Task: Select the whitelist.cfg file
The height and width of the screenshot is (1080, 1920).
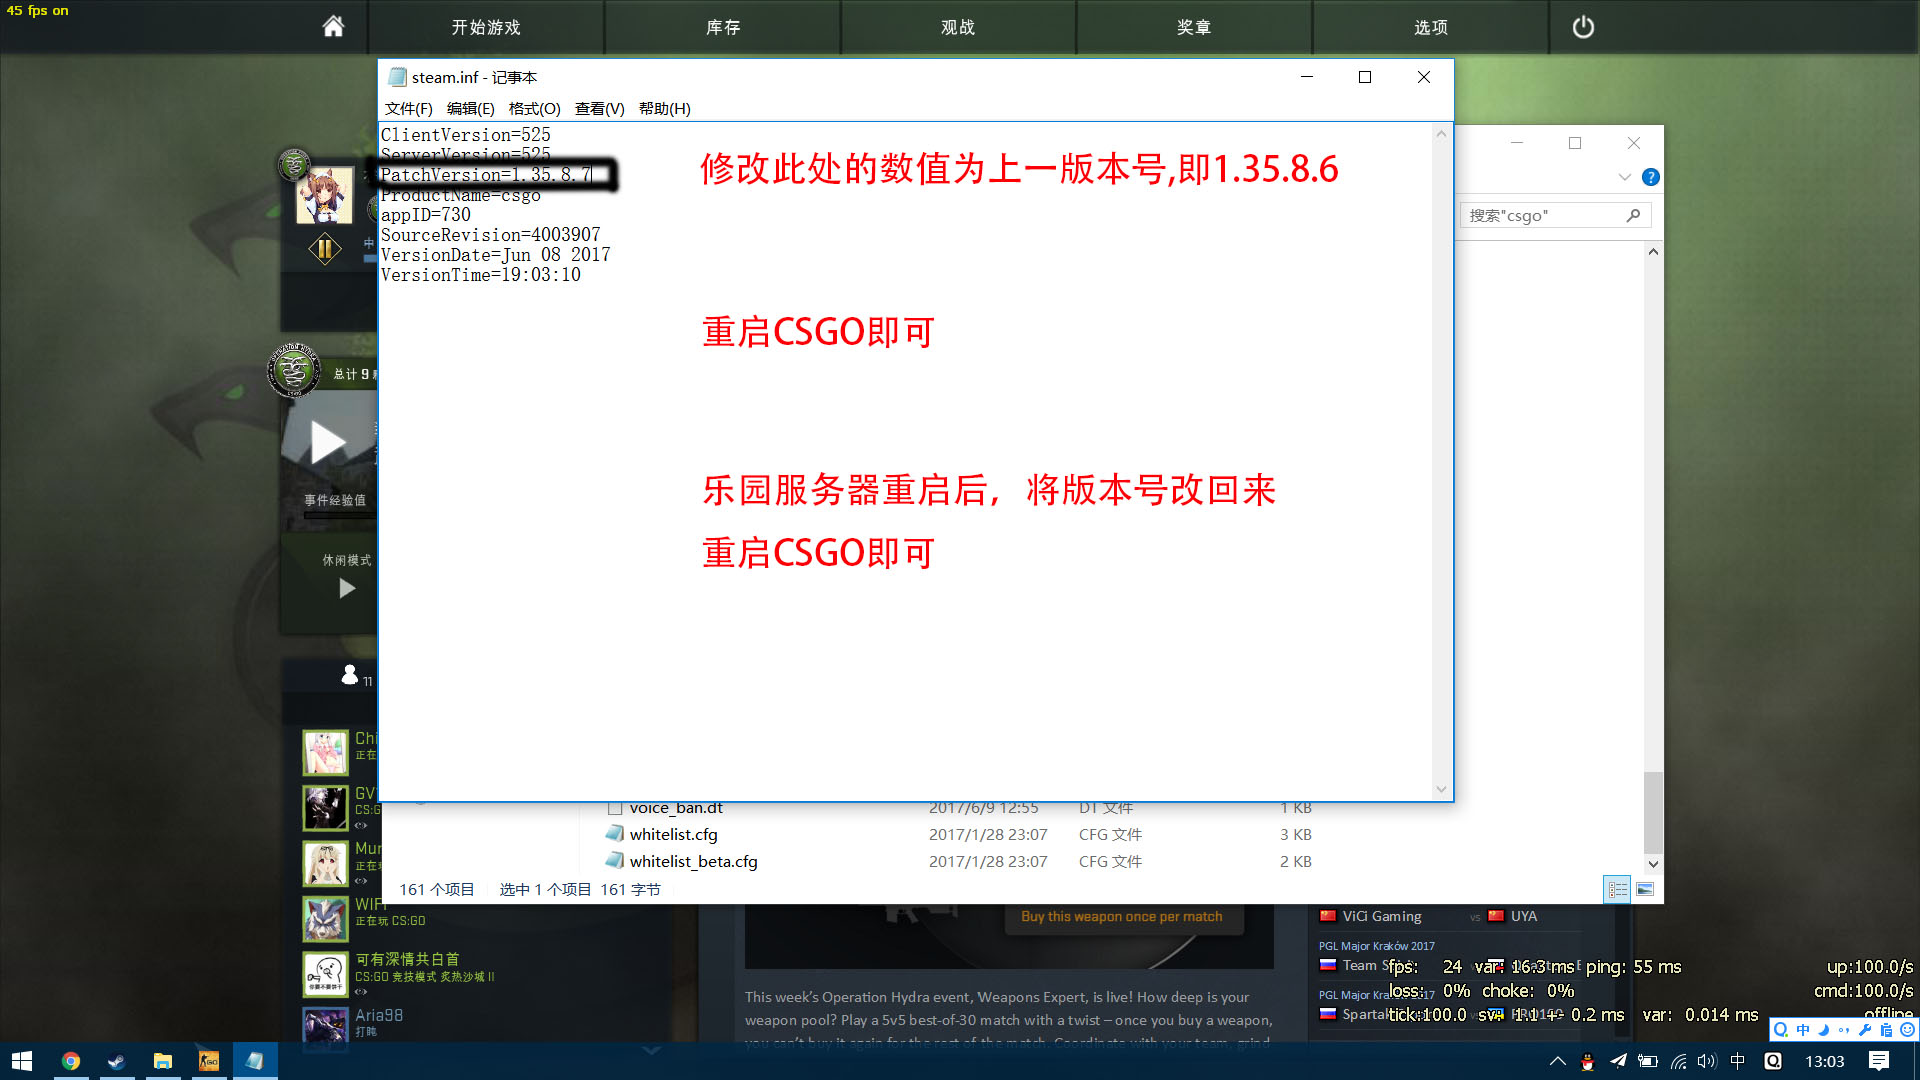Action: [673, 834]
